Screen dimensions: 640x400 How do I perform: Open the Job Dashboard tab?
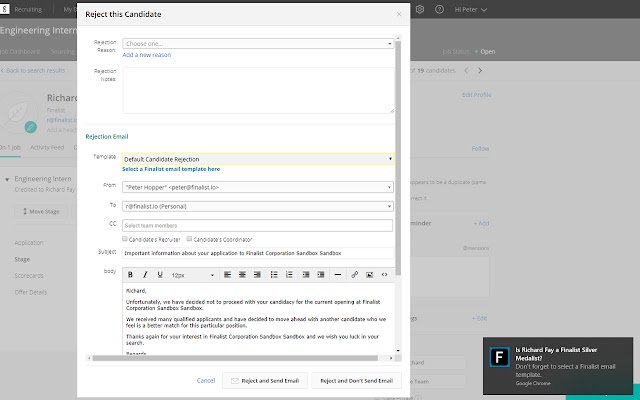click(20, 51)
